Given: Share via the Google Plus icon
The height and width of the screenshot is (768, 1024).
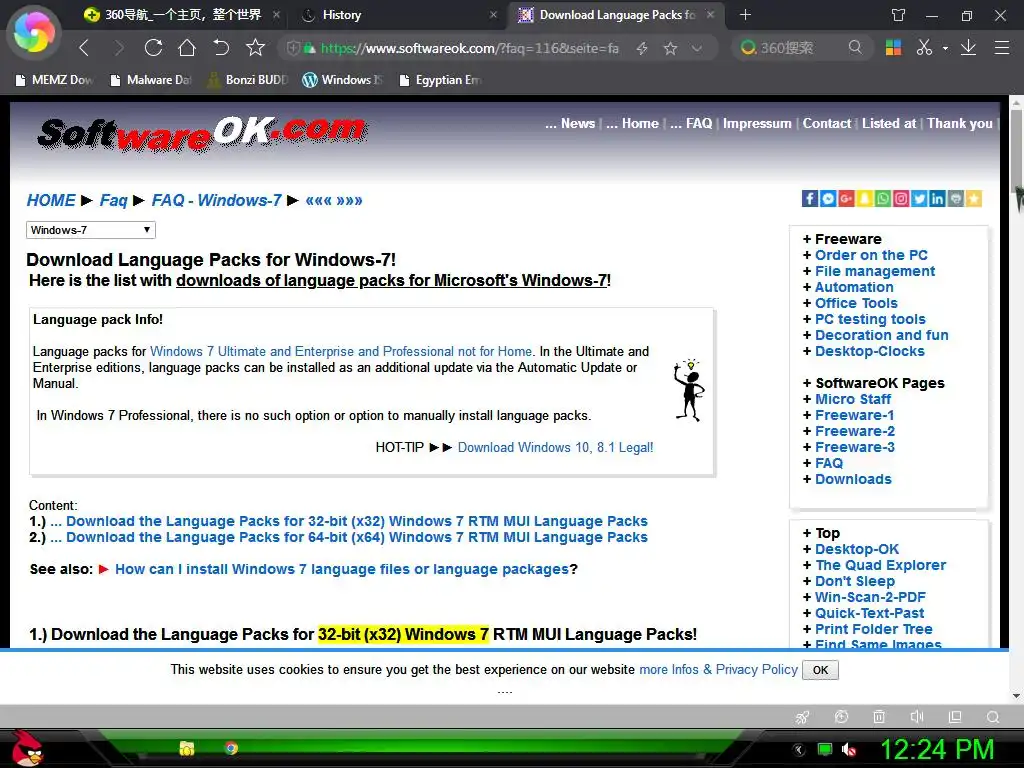Looking at the screenshot, I should pyautogui.click(x=846, y=199).
